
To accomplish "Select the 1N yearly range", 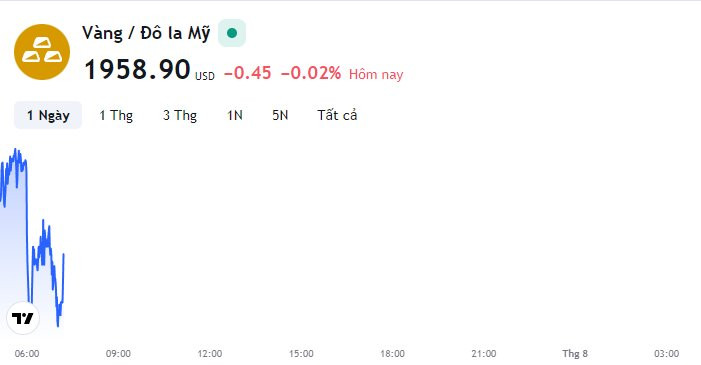I will point(235,115).
